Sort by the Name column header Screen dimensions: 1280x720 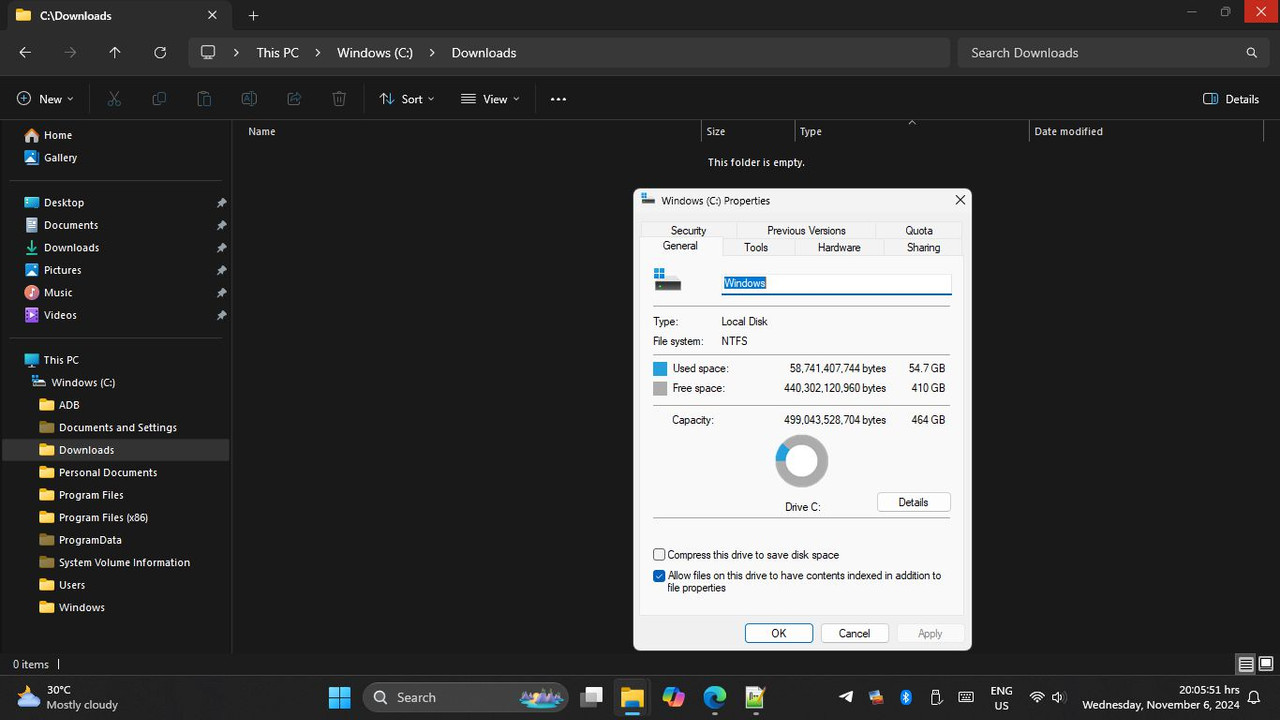470,131
